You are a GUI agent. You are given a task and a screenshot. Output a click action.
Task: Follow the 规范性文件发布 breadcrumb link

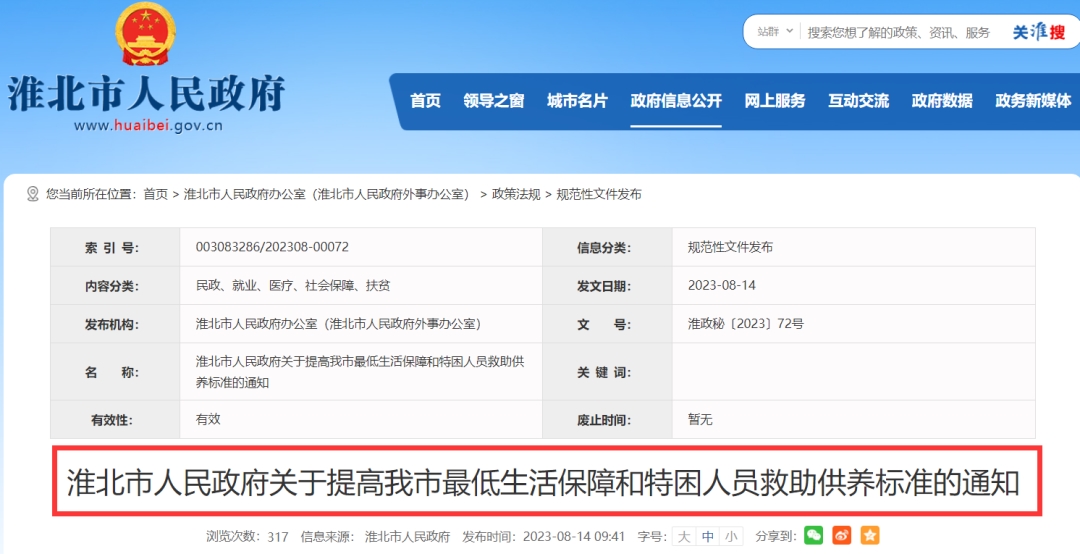(599, 194)
